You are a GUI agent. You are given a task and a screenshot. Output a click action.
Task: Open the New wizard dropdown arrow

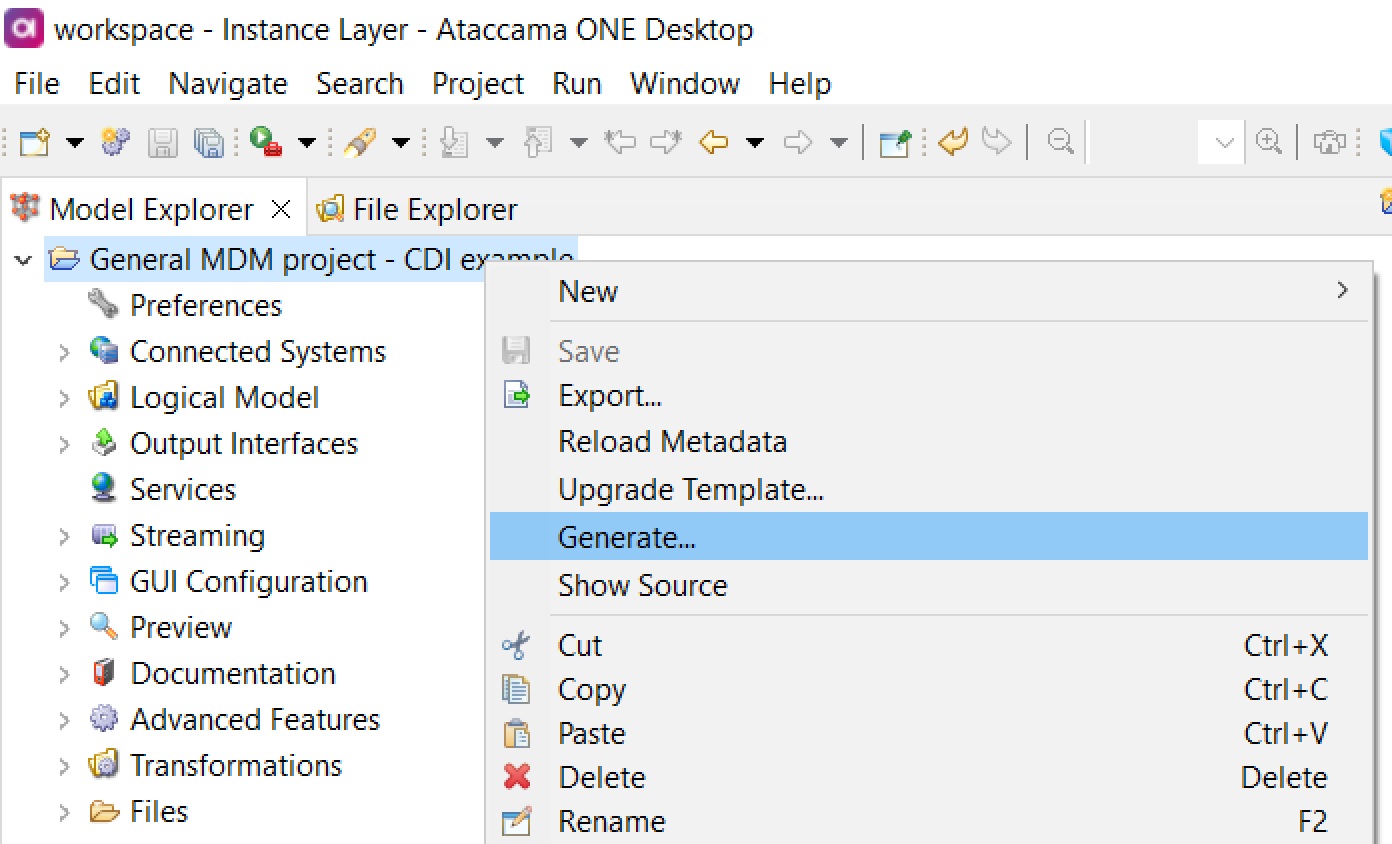pyautogui.click(x=75, y=143)
